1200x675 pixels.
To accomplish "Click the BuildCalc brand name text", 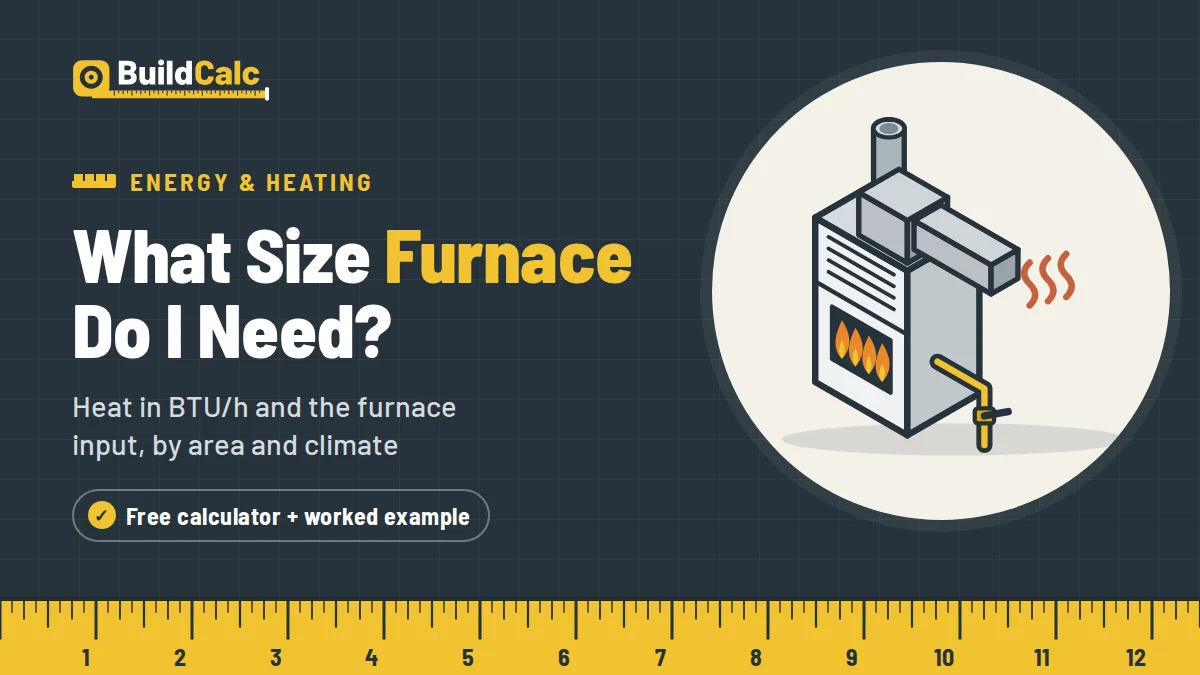I will point(189,73).
